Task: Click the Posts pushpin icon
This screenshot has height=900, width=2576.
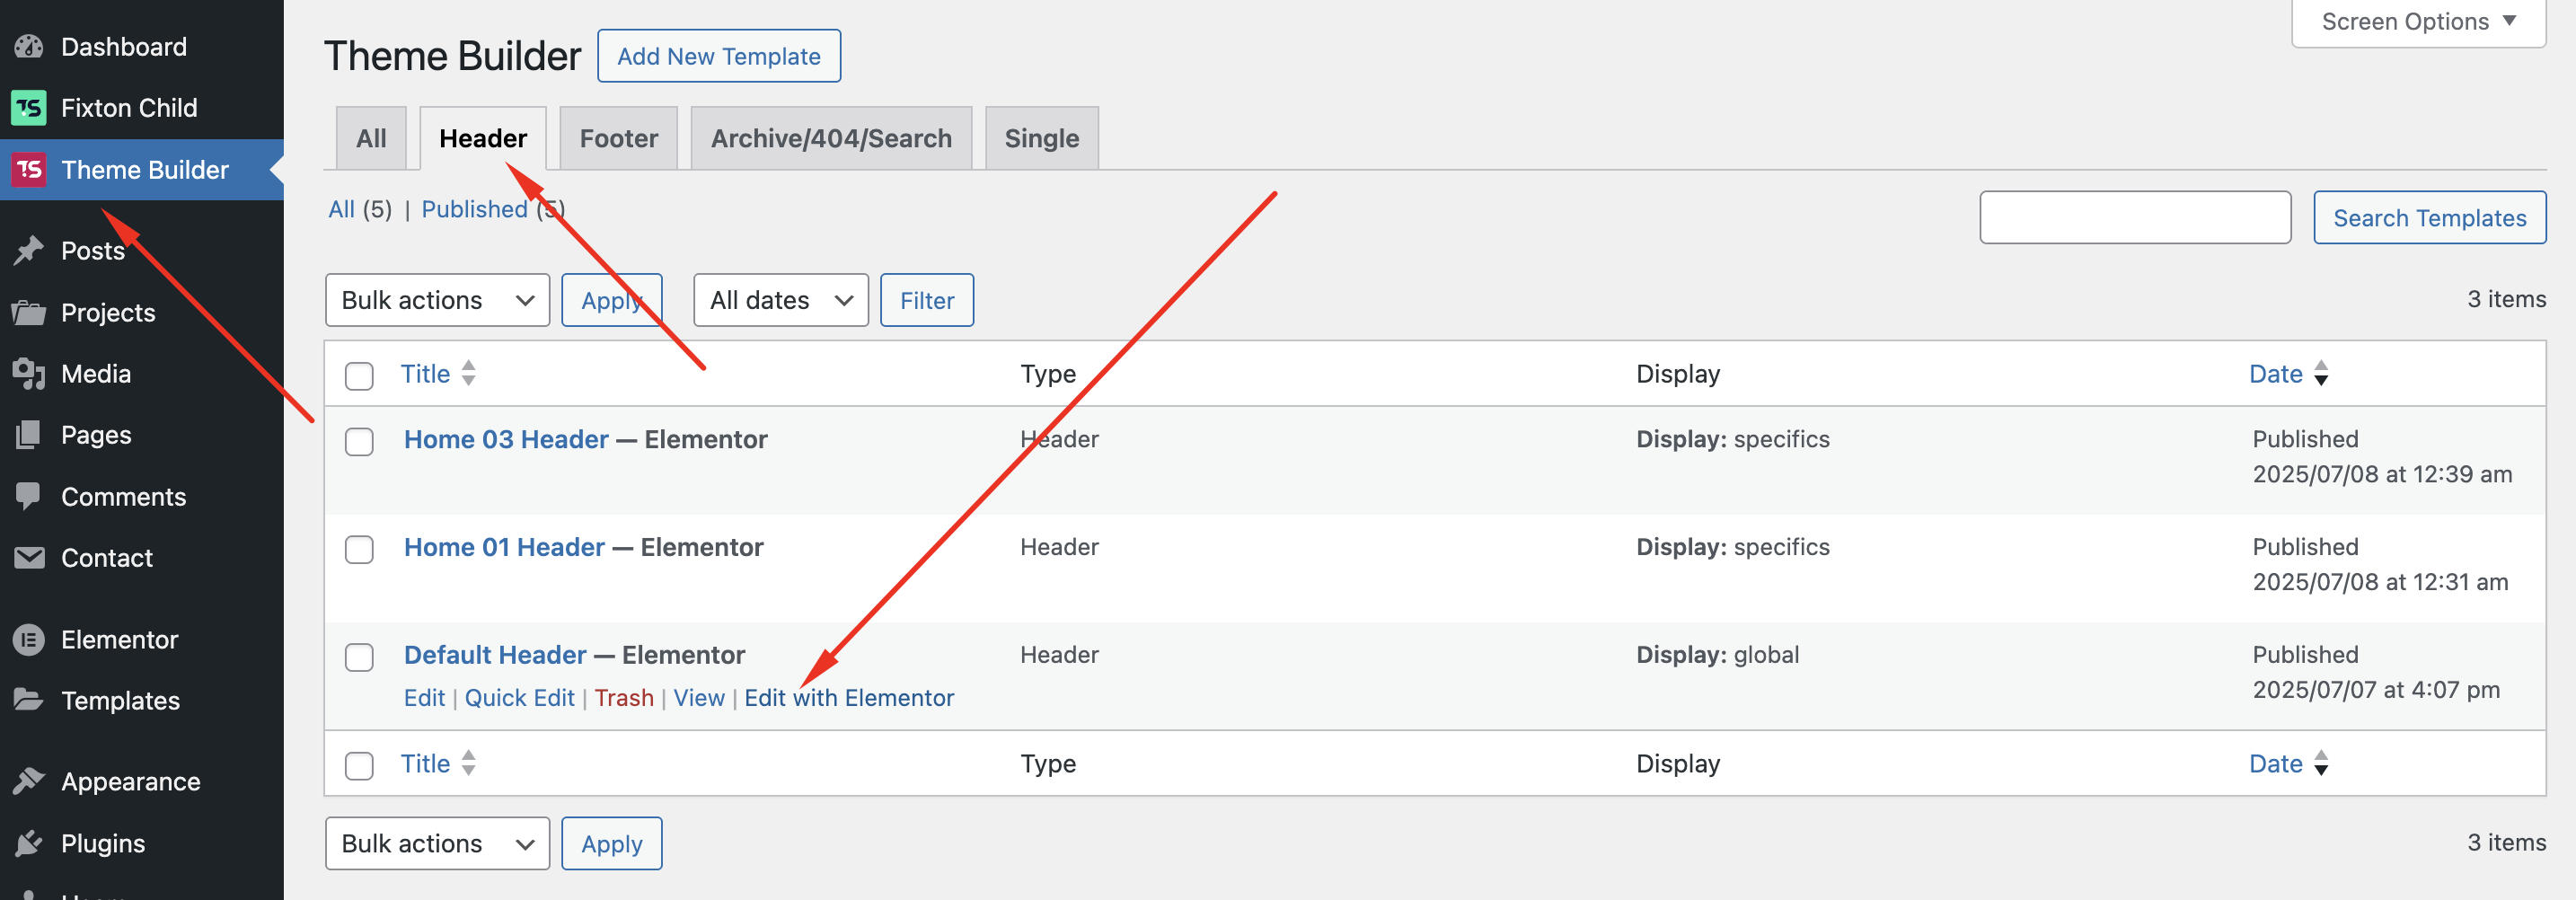Action: click(29, 251)
